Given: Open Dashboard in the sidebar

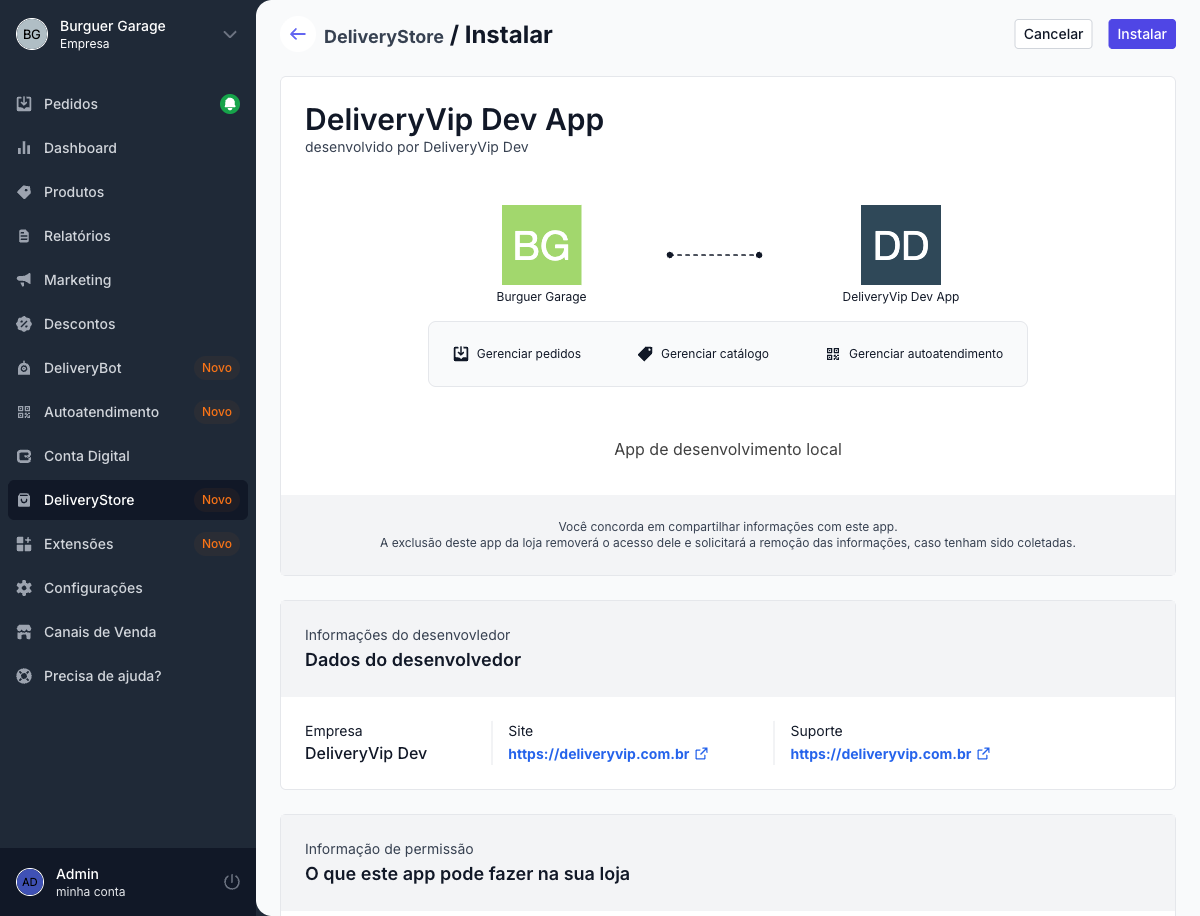Looking at the screenshot, I should (x=128, y=148).
